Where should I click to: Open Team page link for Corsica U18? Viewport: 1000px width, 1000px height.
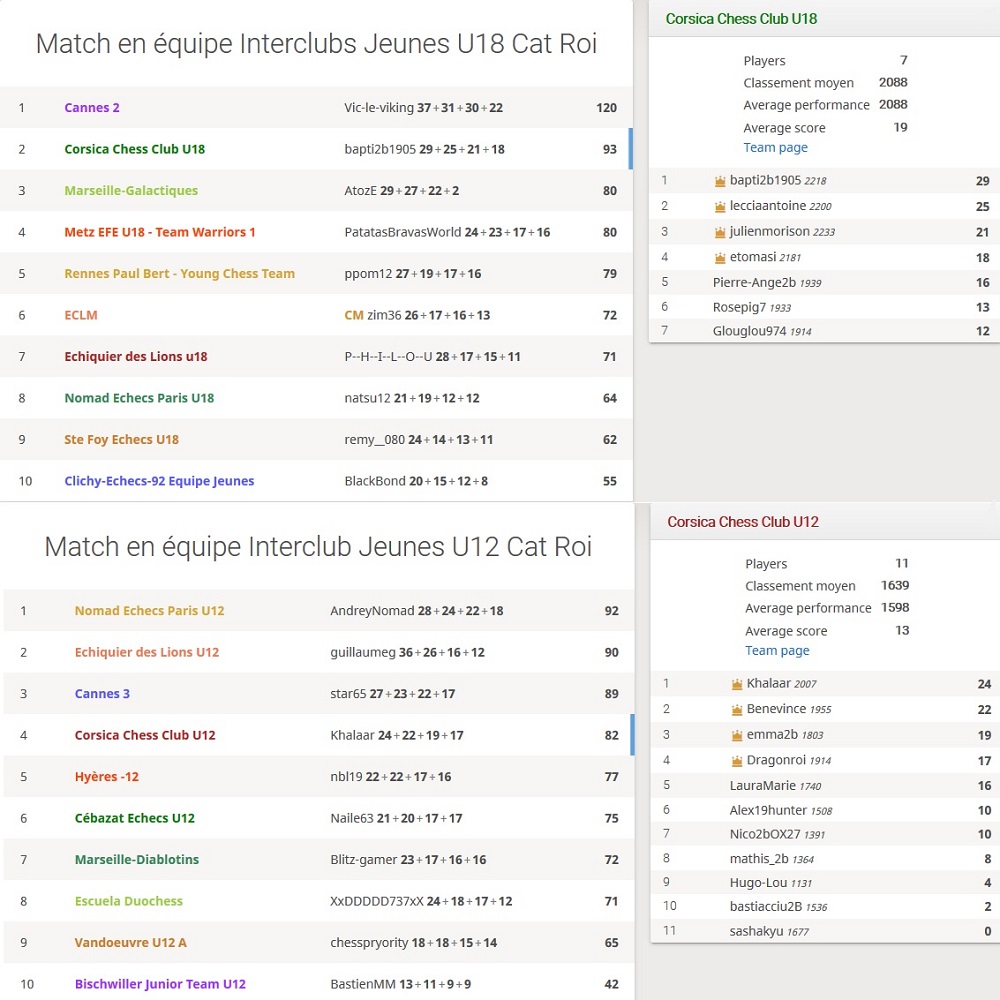(775, 148)
